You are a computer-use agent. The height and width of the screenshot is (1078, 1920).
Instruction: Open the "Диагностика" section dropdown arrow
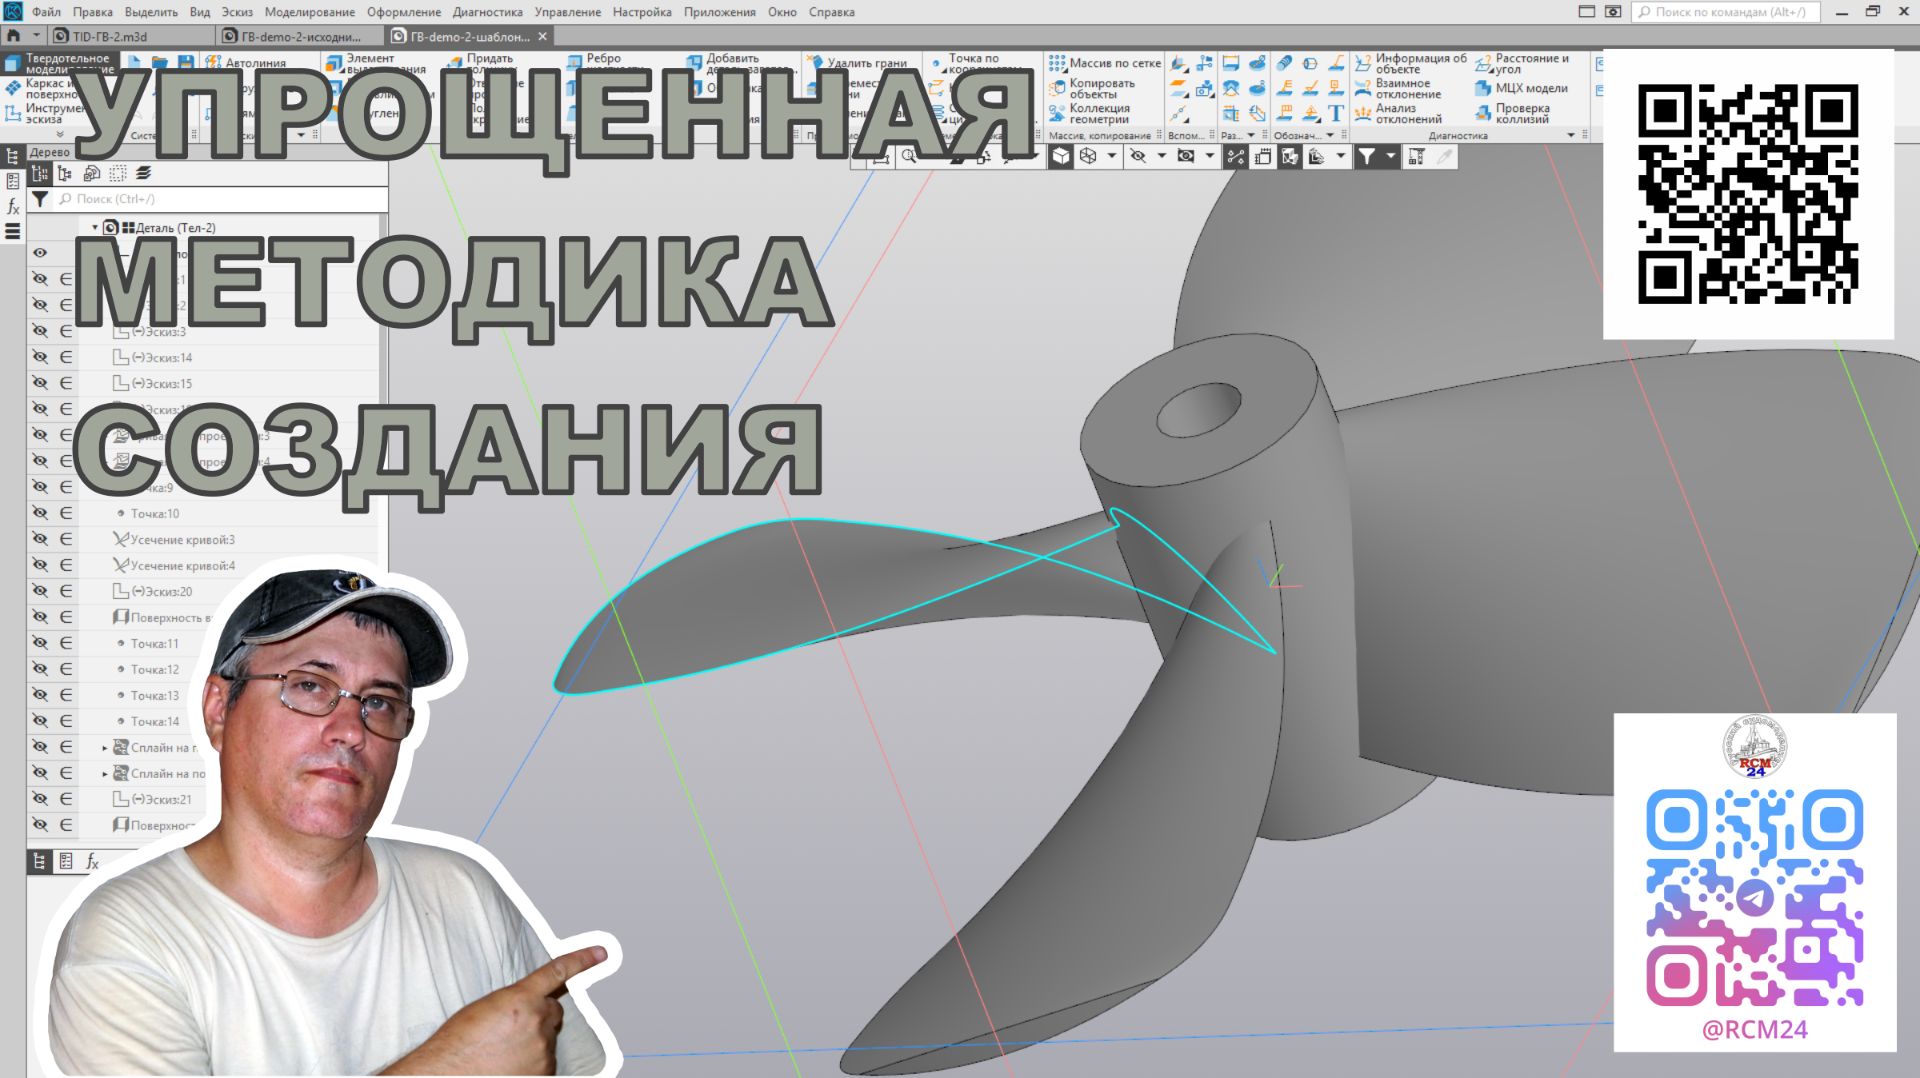pyautogui.click(x=1570, y=134)
